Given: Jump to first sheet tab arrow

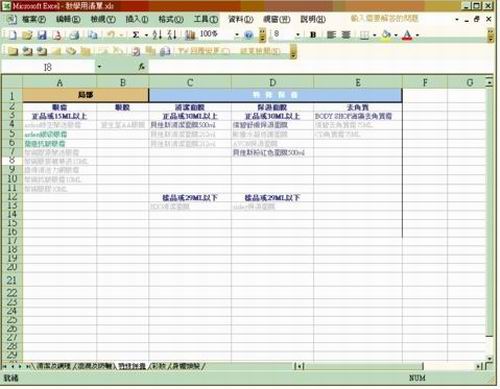Looking at the screenshot, I should click(5, 366).
